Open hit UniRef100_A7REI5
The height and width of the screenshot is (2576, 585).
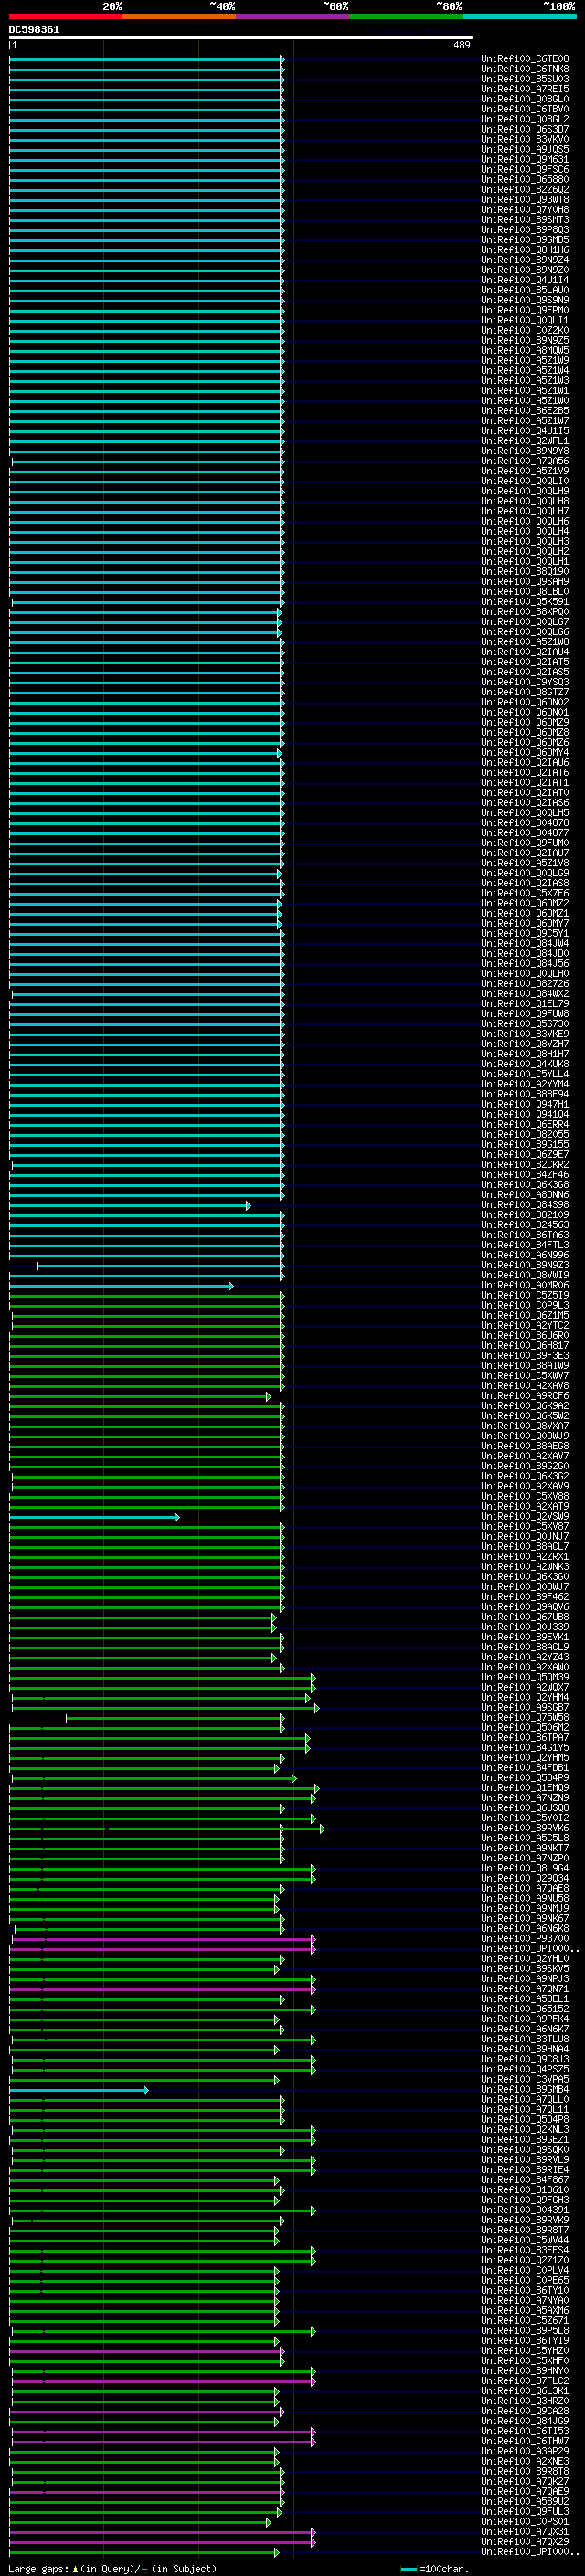[525, 89]
